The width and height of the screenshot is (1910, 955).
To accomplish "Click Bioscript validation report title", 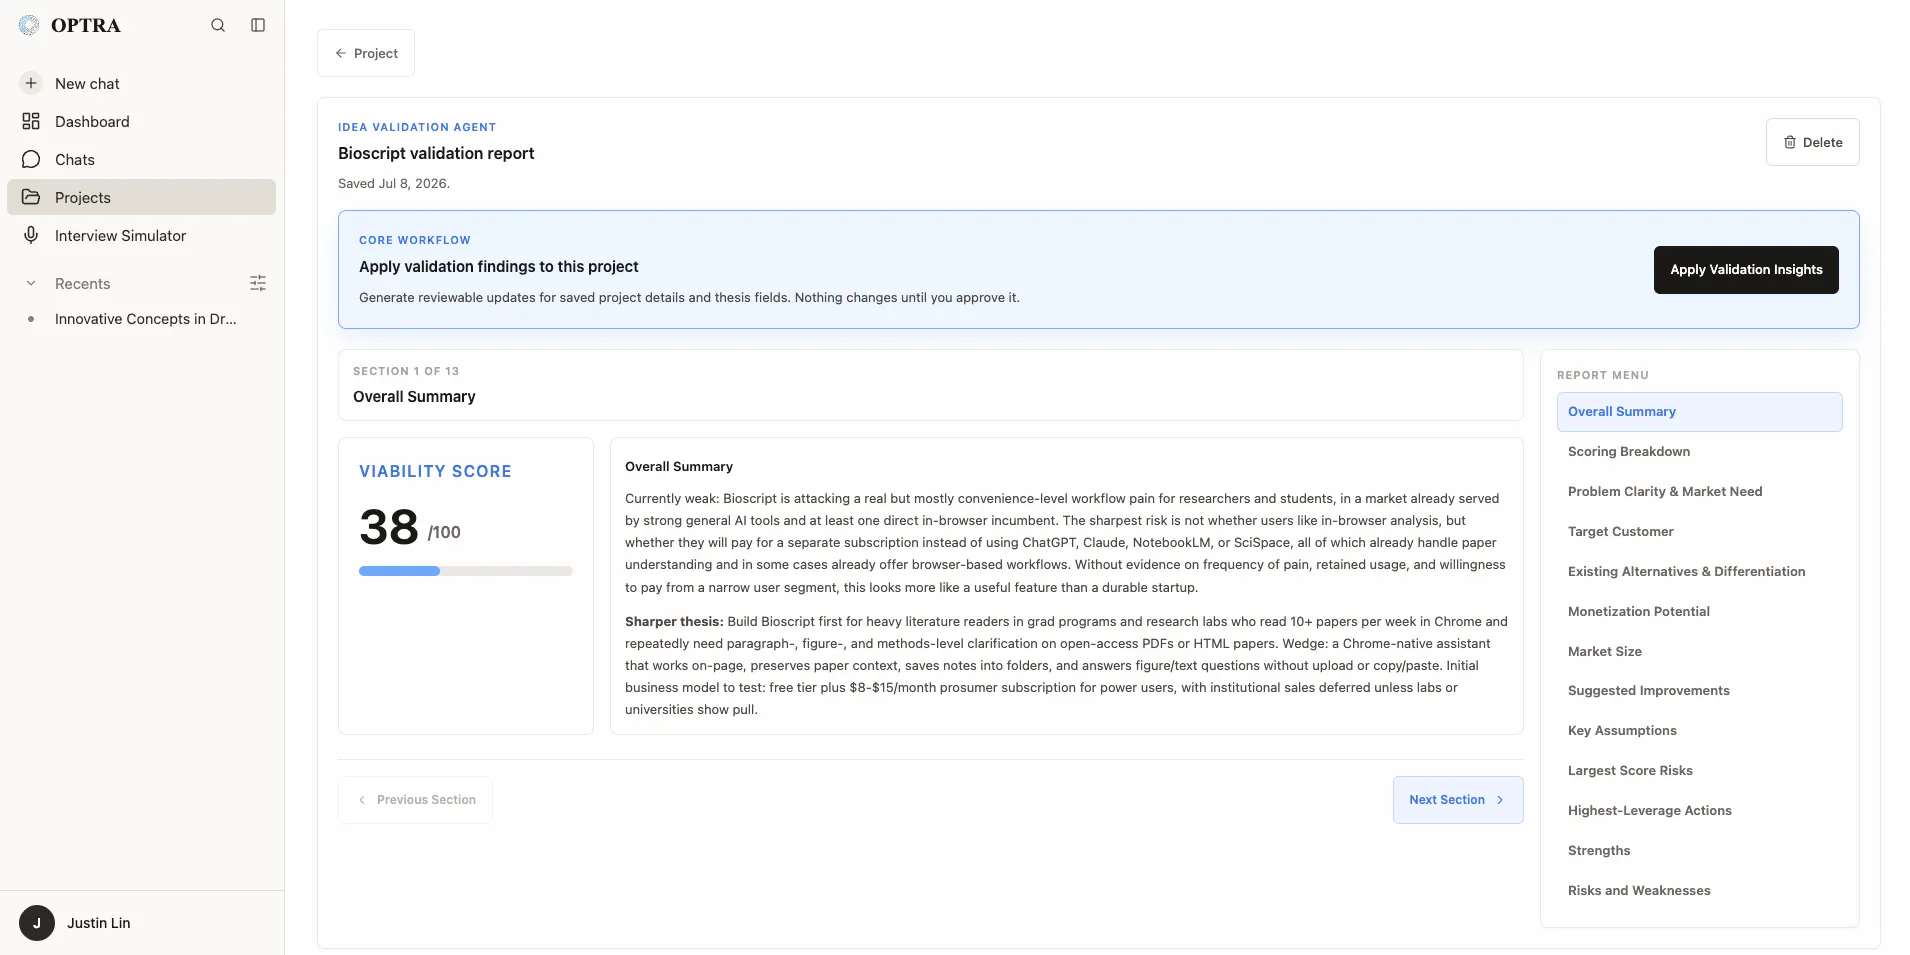I will point(436,153).
